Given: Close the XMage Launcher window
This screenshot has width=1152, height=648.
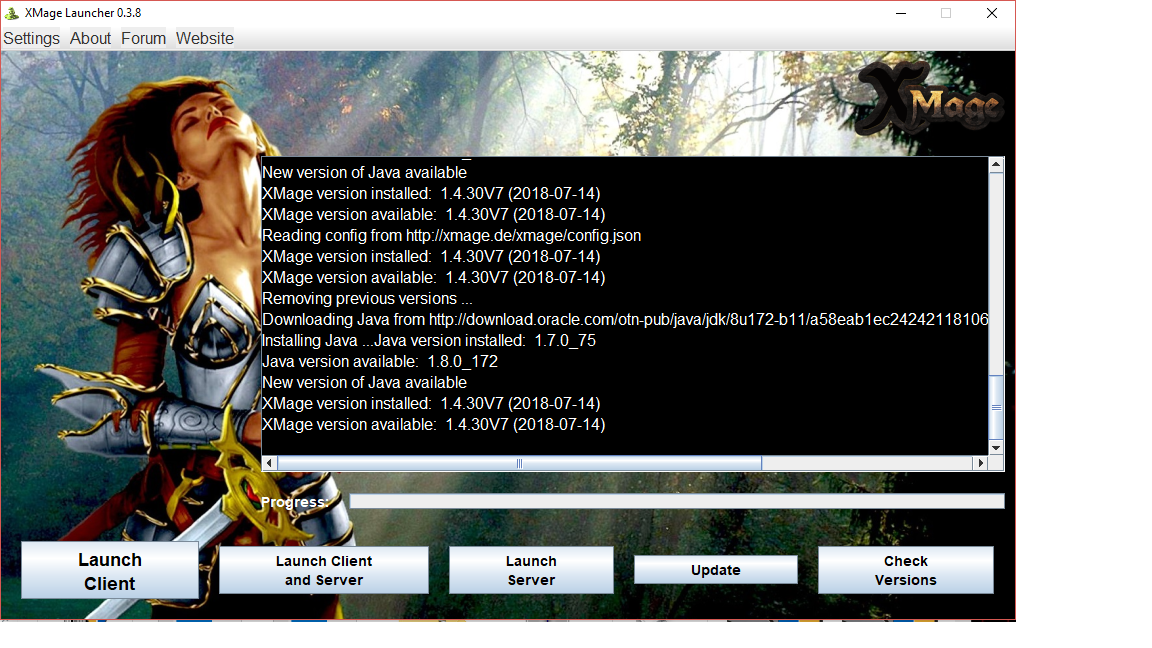Looking at the screenshot, I should pyautogui.click(x=992, y=13).
